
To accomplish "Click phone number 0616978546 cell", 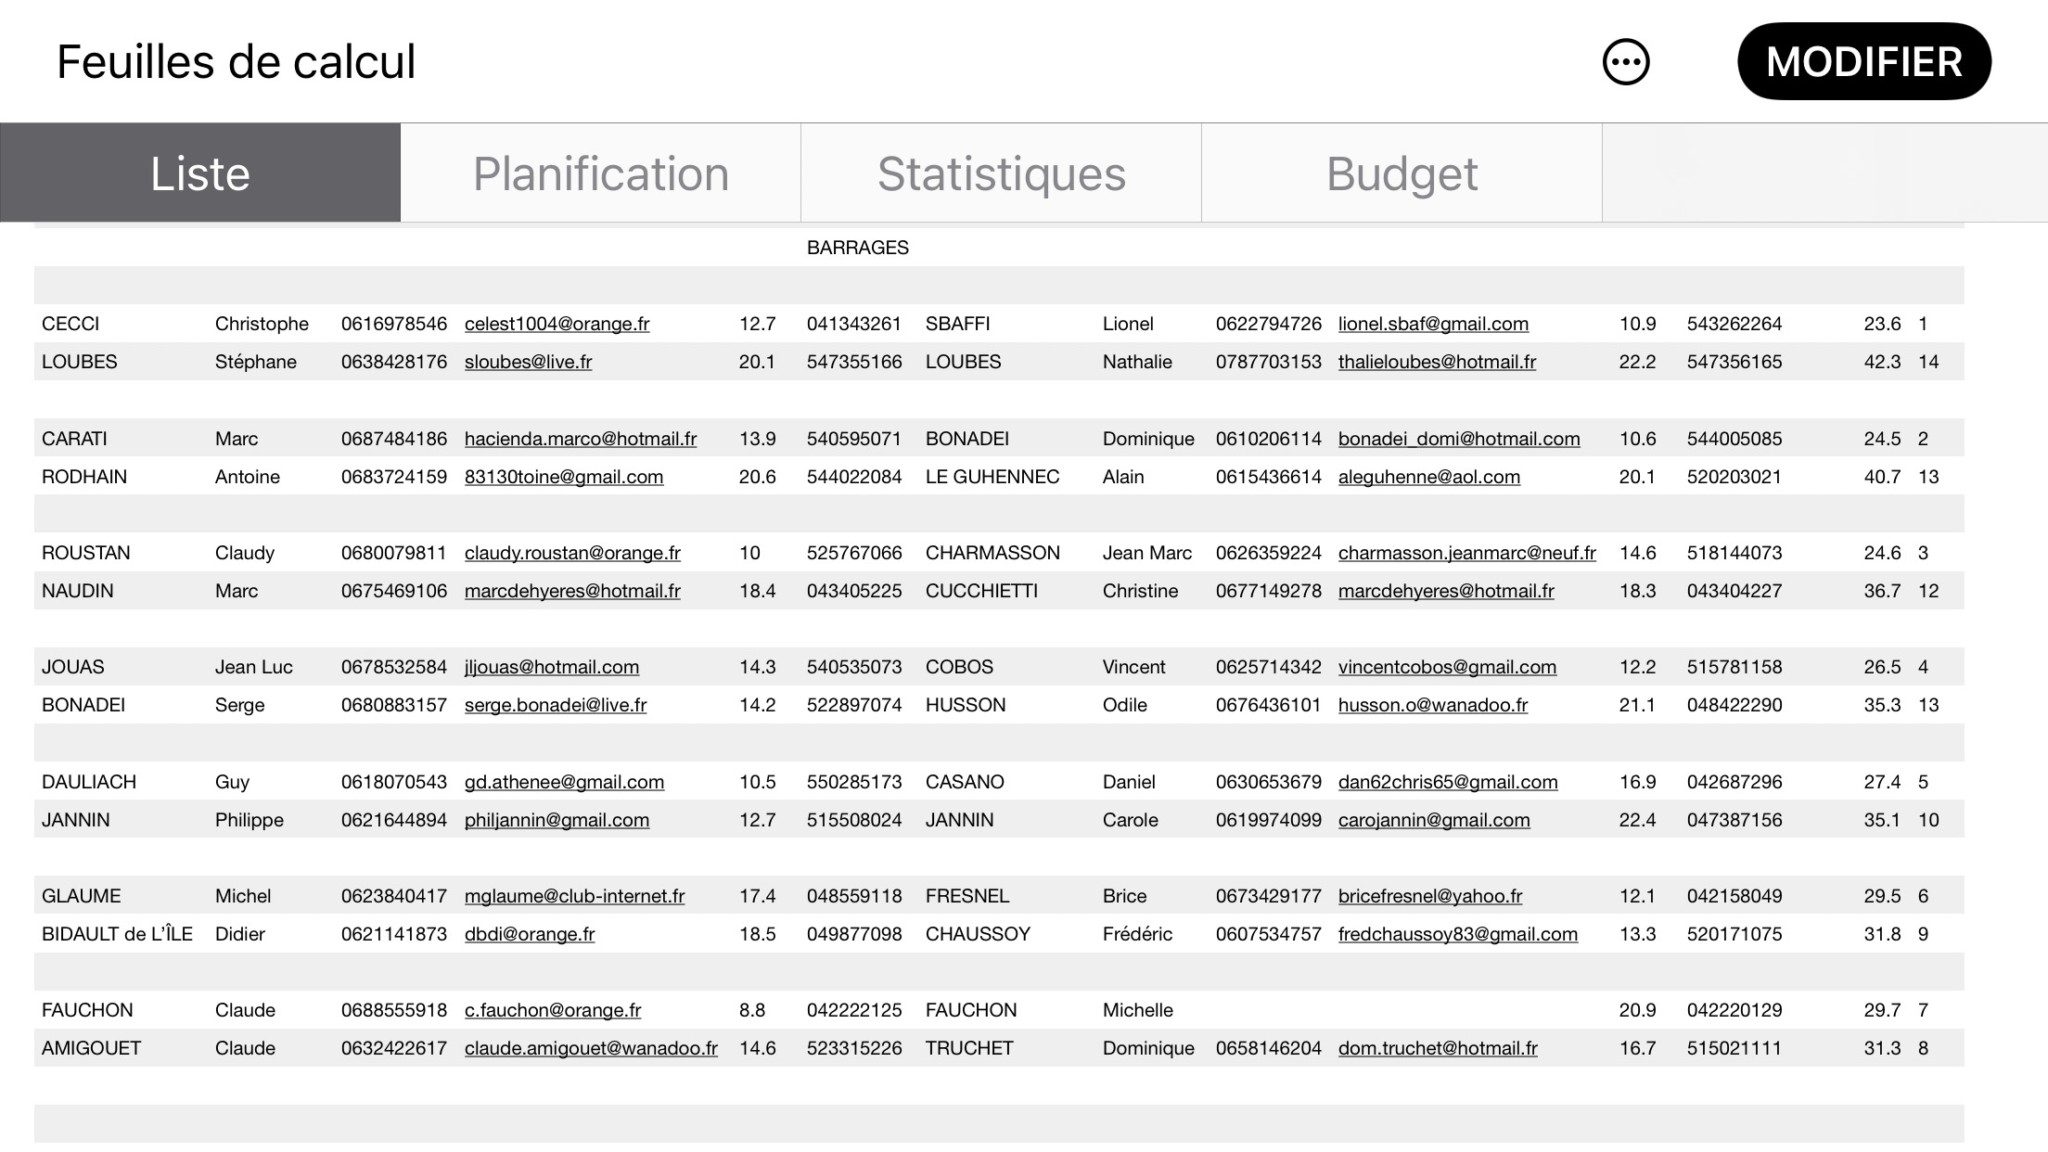I will pyautogui.click(x=394, y=324).
